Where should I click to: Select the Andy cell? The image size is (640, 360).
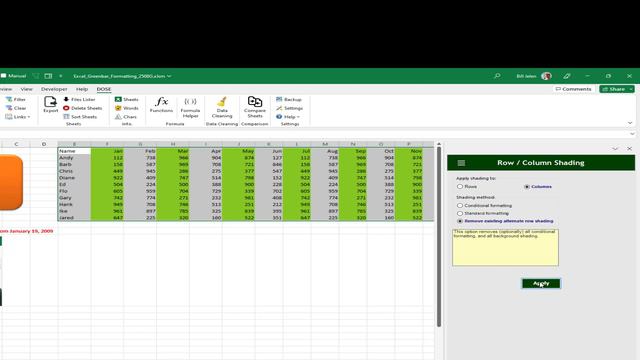point(74,158)
